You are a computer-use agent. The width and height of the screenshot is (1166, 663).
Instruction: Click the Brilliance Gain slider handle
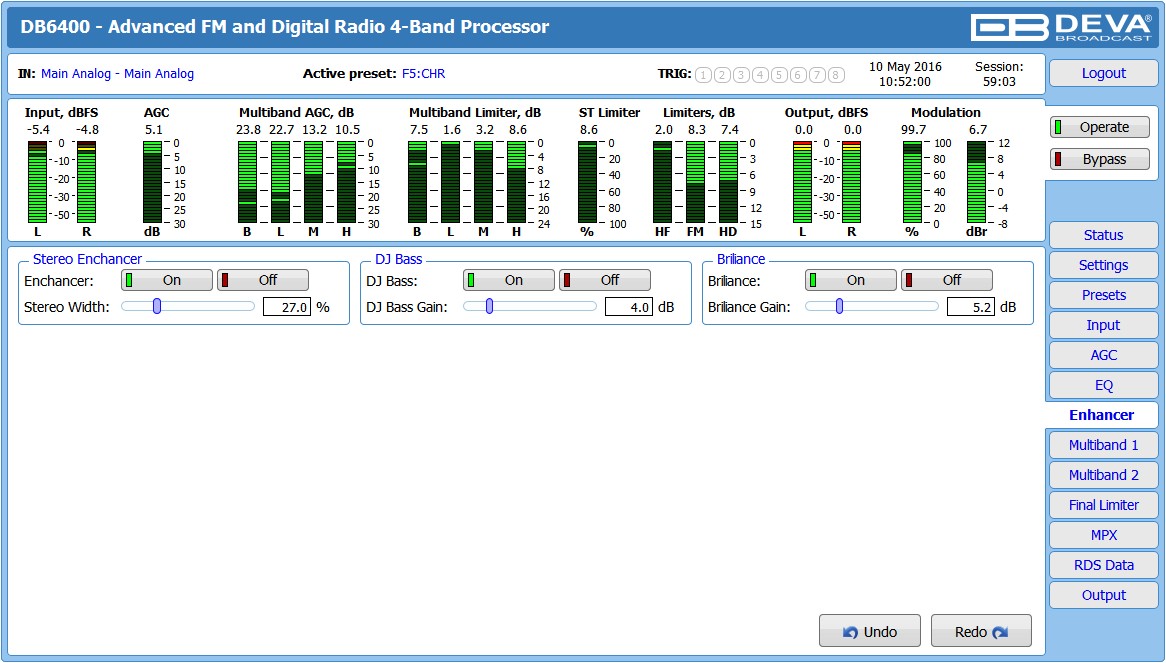click(840, 306)
